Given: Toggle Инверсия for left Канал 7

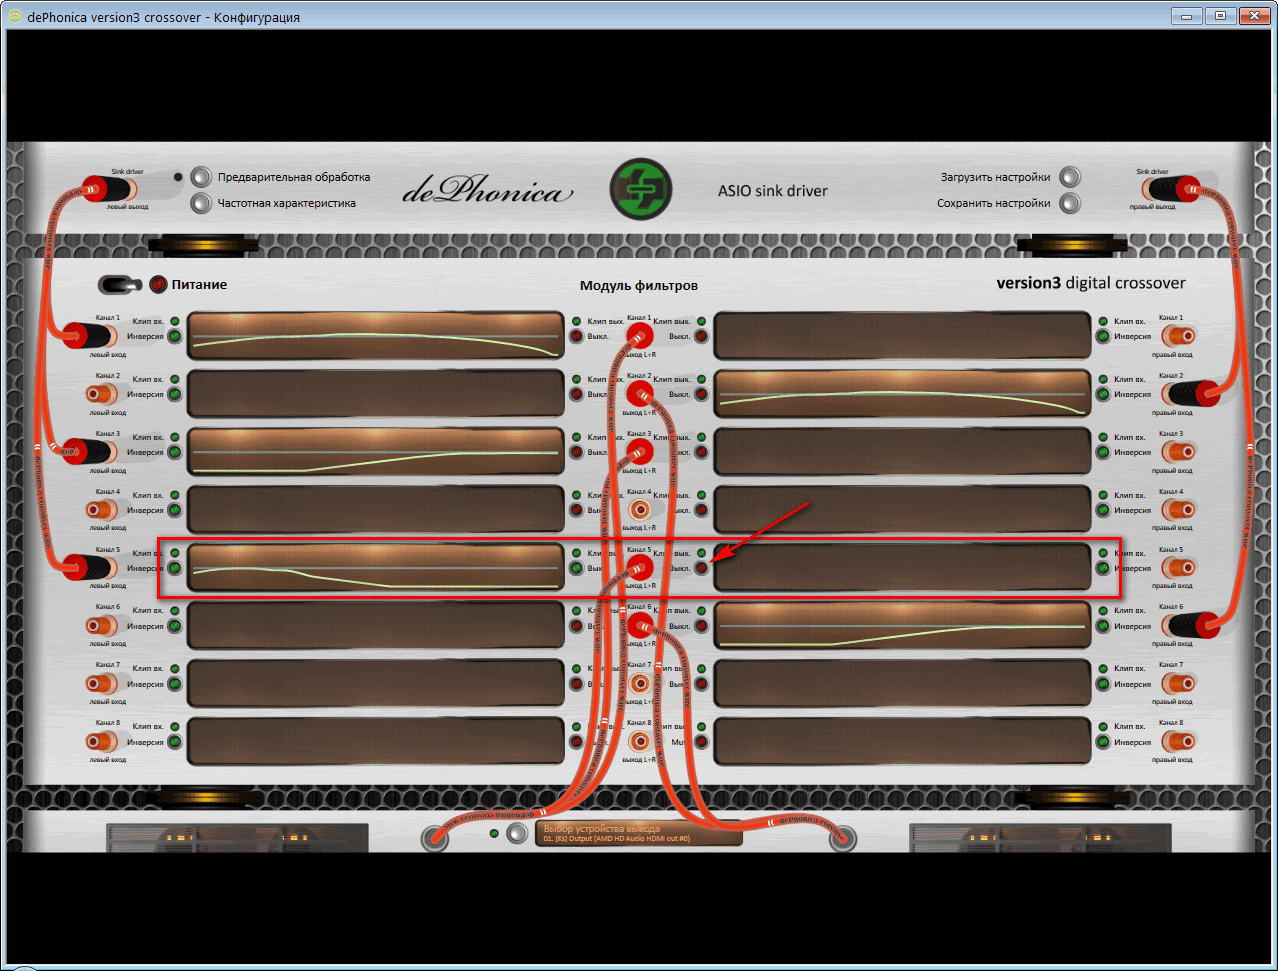Looking at the screenshot, I should pyautogui.click(x=175, y=684).
